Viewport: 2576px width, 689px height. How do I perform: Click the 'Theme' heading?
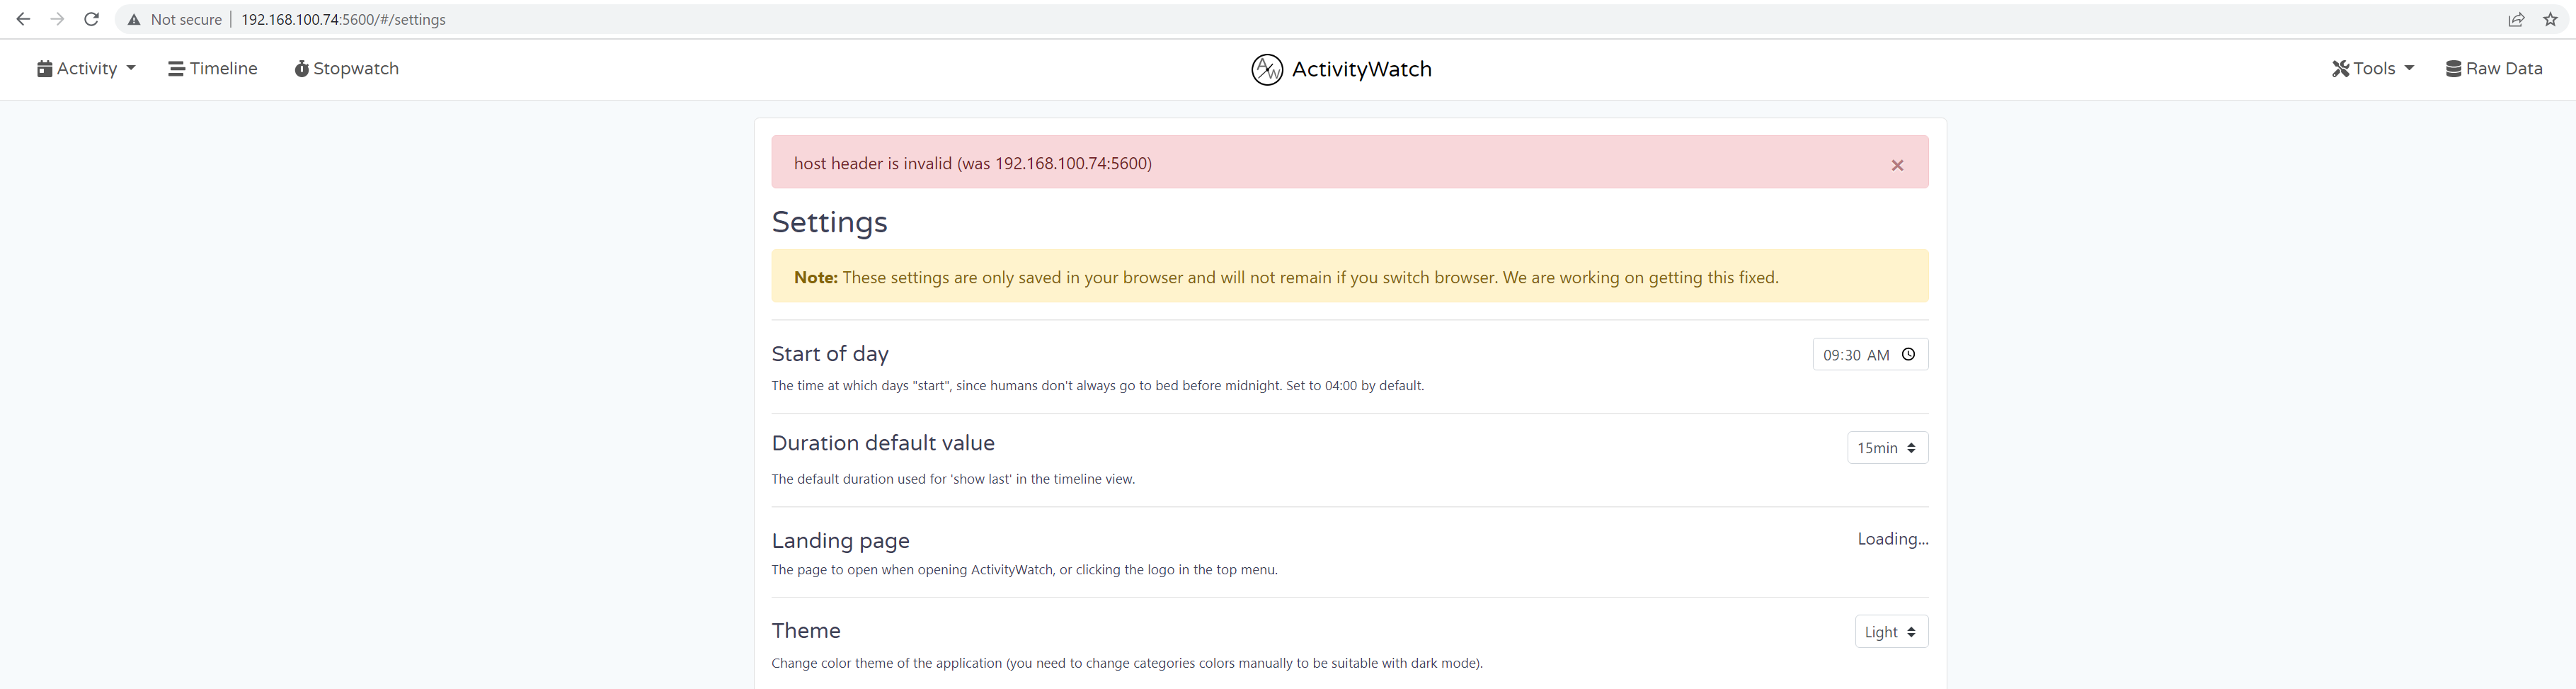(806, 631)
